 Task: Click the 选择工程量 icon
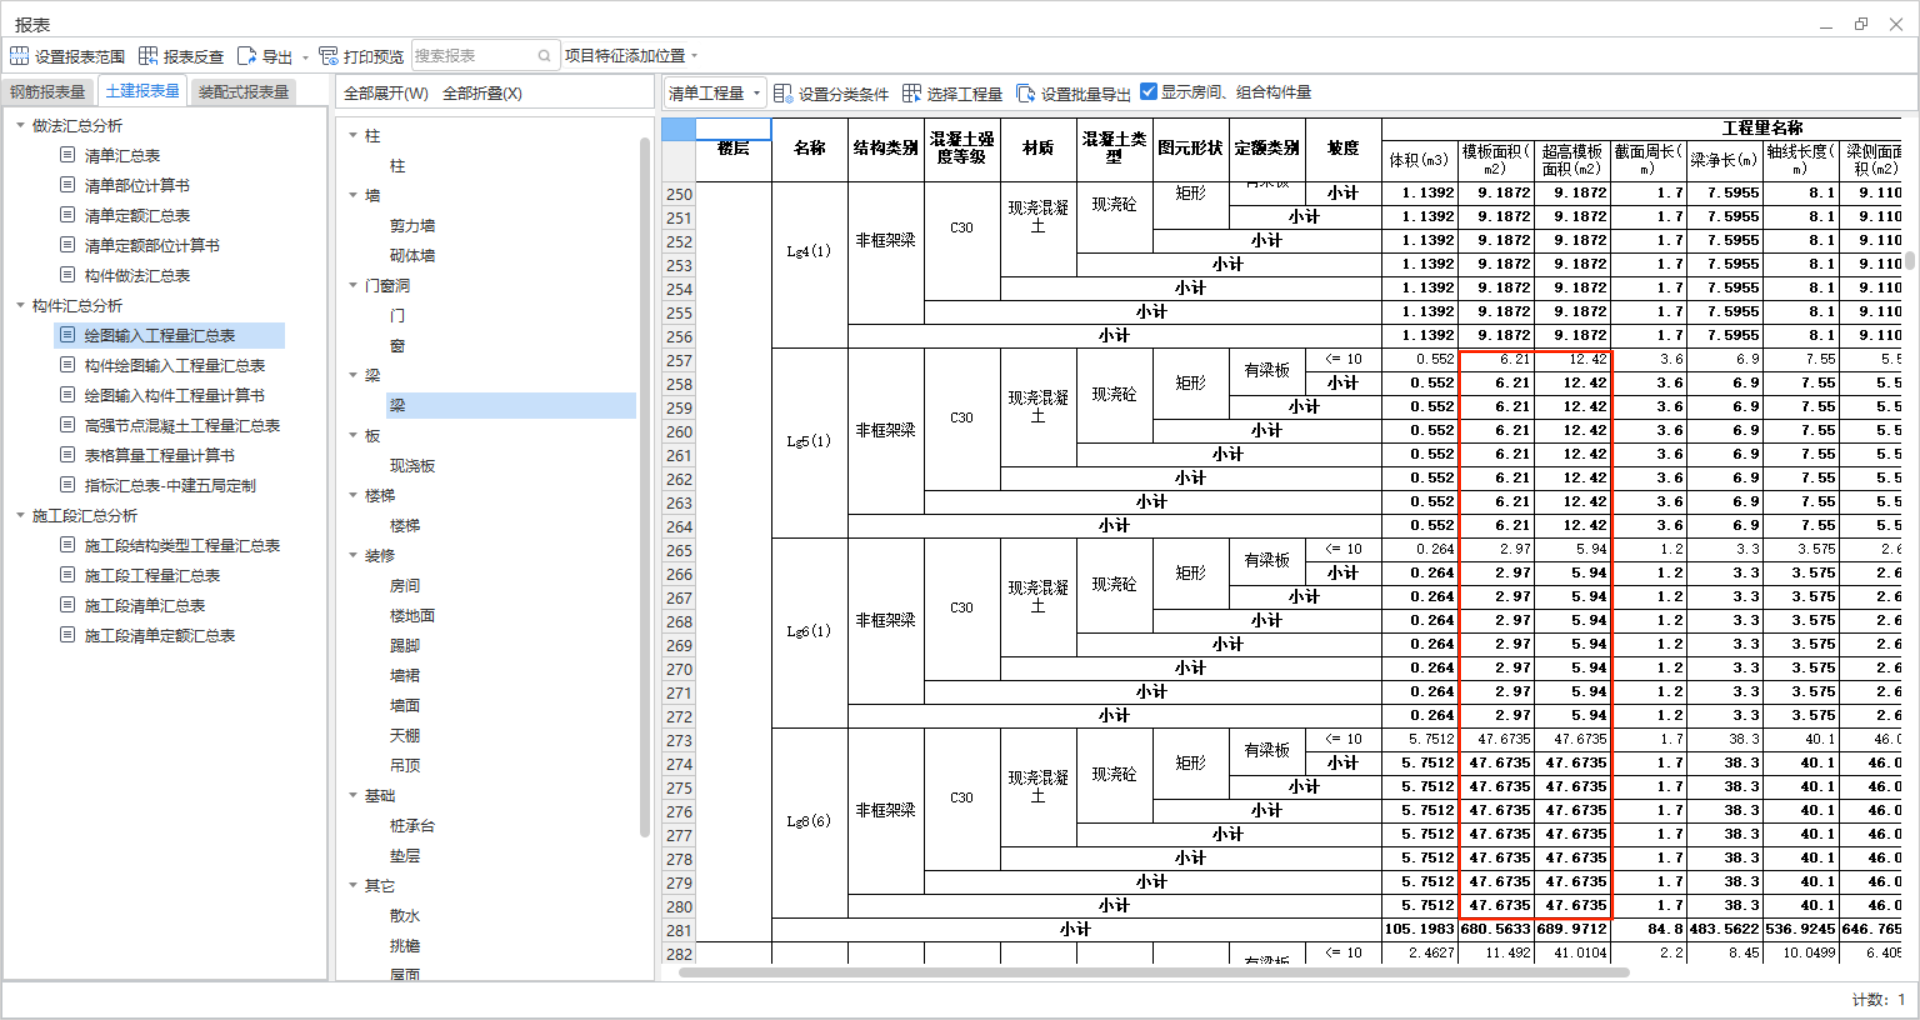click(911, 93)
